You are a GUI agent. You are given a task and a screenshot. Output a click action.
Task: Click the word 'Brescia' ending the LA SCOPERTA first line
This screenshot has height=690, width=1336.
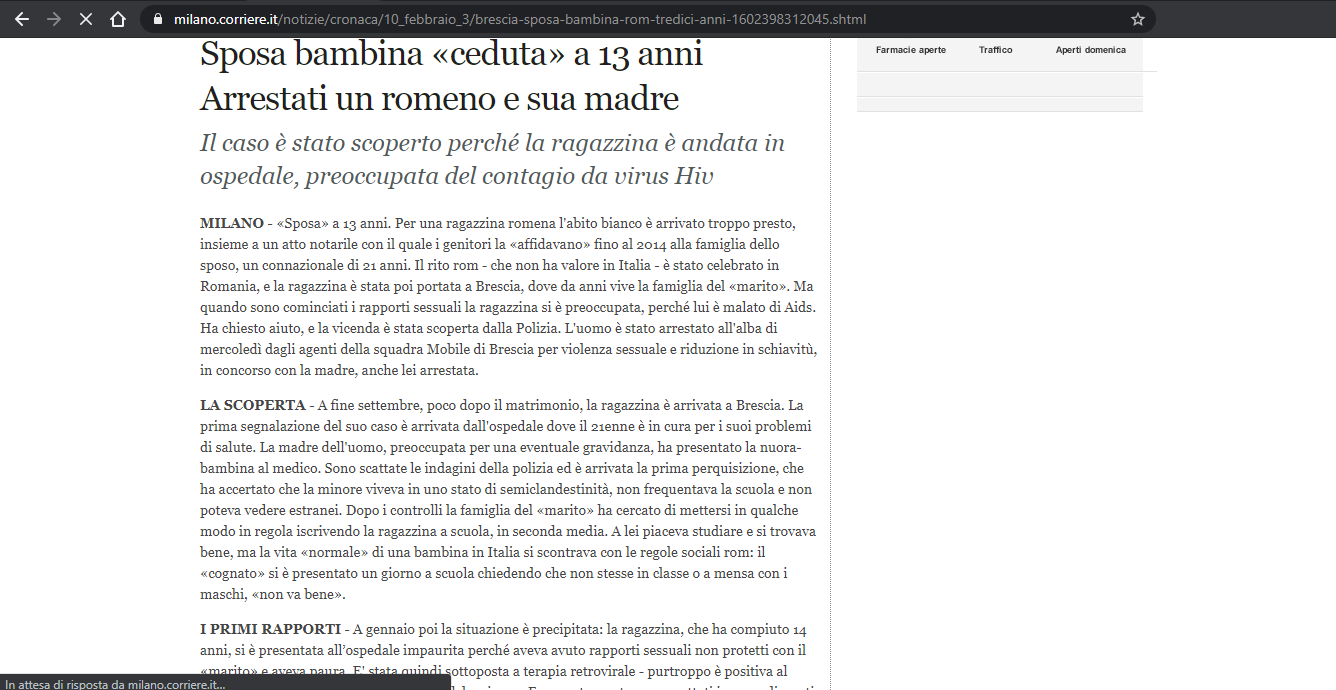pos(760,406)
